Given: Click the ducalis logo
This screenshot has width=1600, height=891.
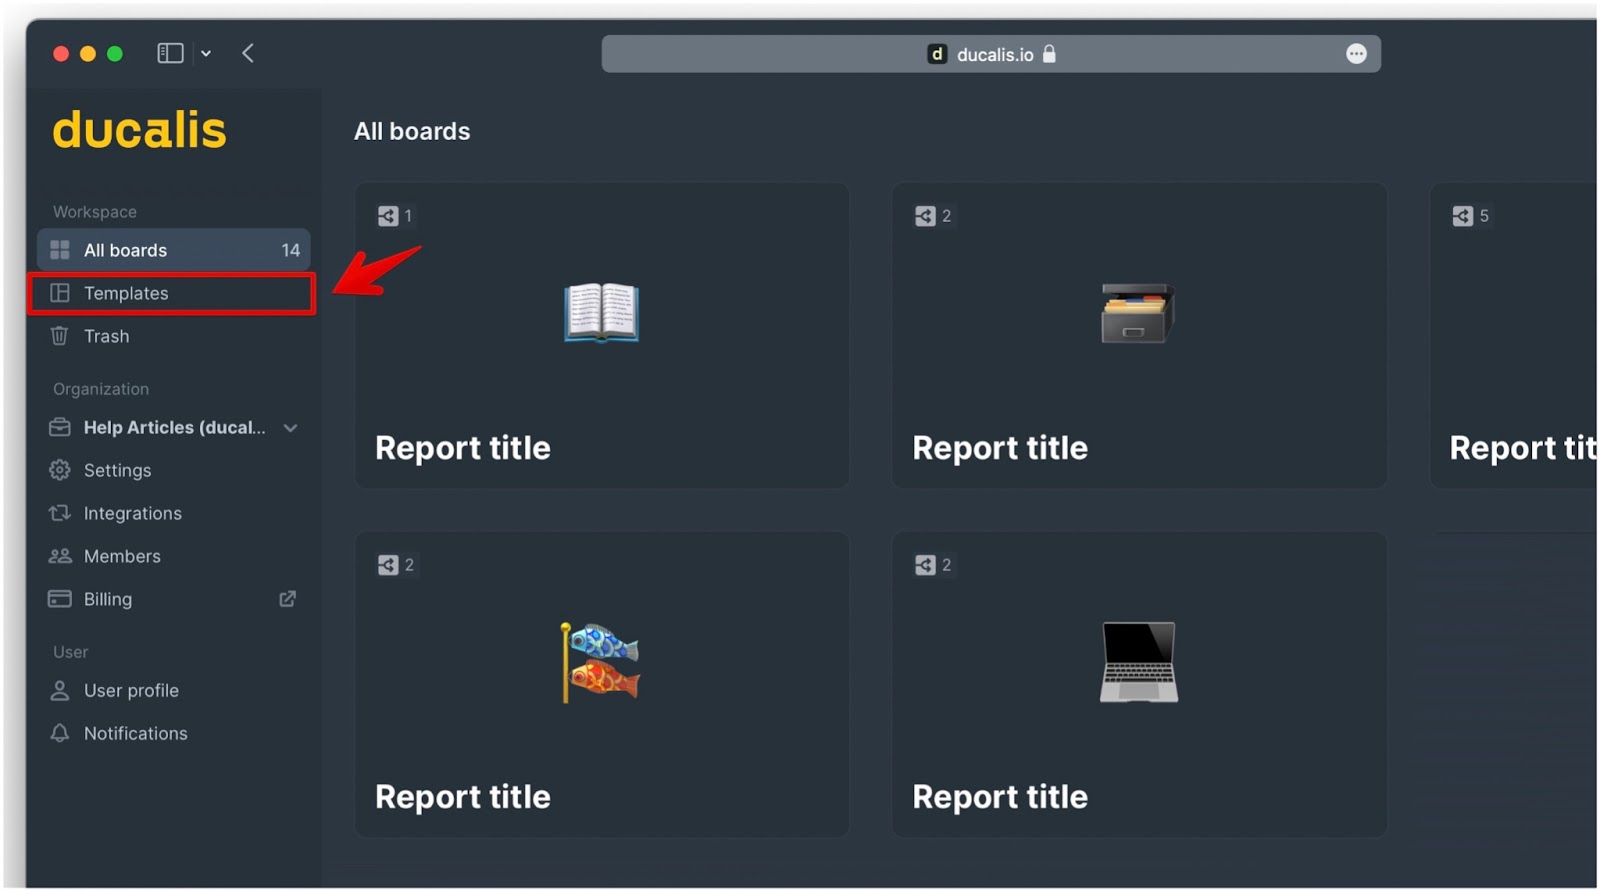Looking at the screenshot, I should (x=139, y=130).
